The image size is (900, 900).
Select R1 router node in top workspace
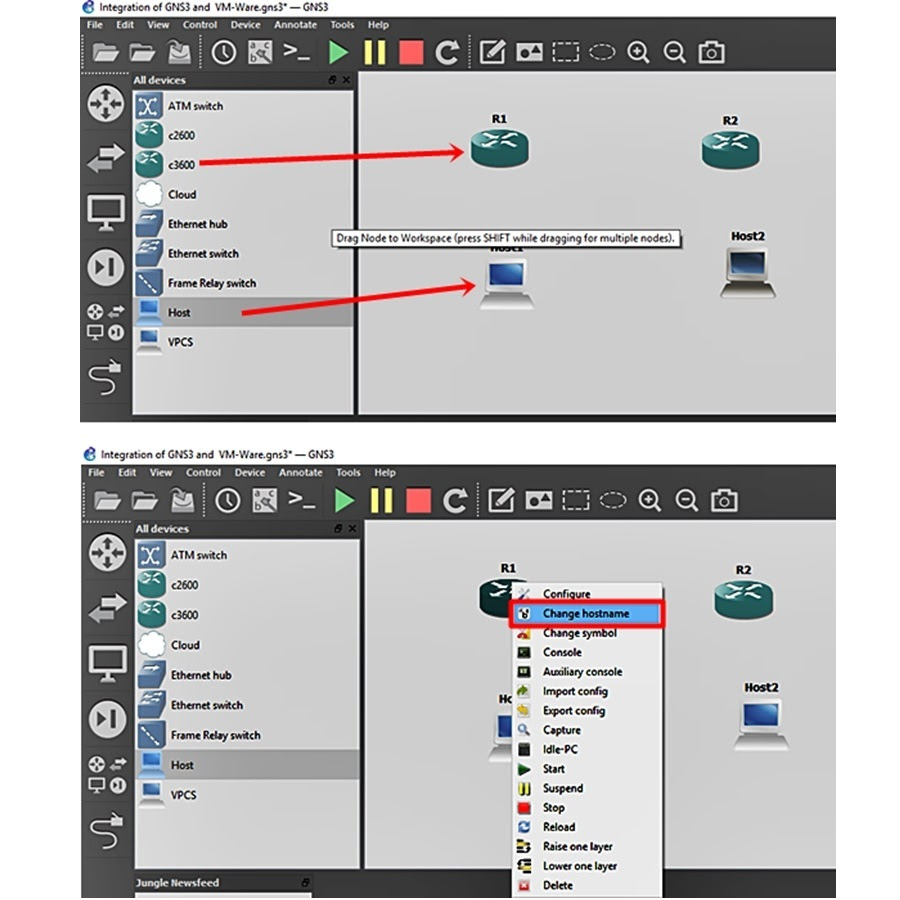tap(499, 148)
